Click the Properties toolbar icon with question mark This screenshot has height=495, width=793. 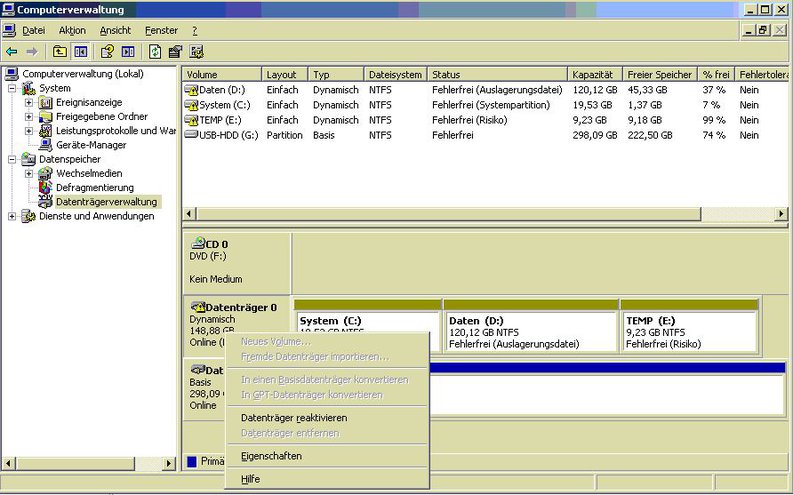(107, 52)
